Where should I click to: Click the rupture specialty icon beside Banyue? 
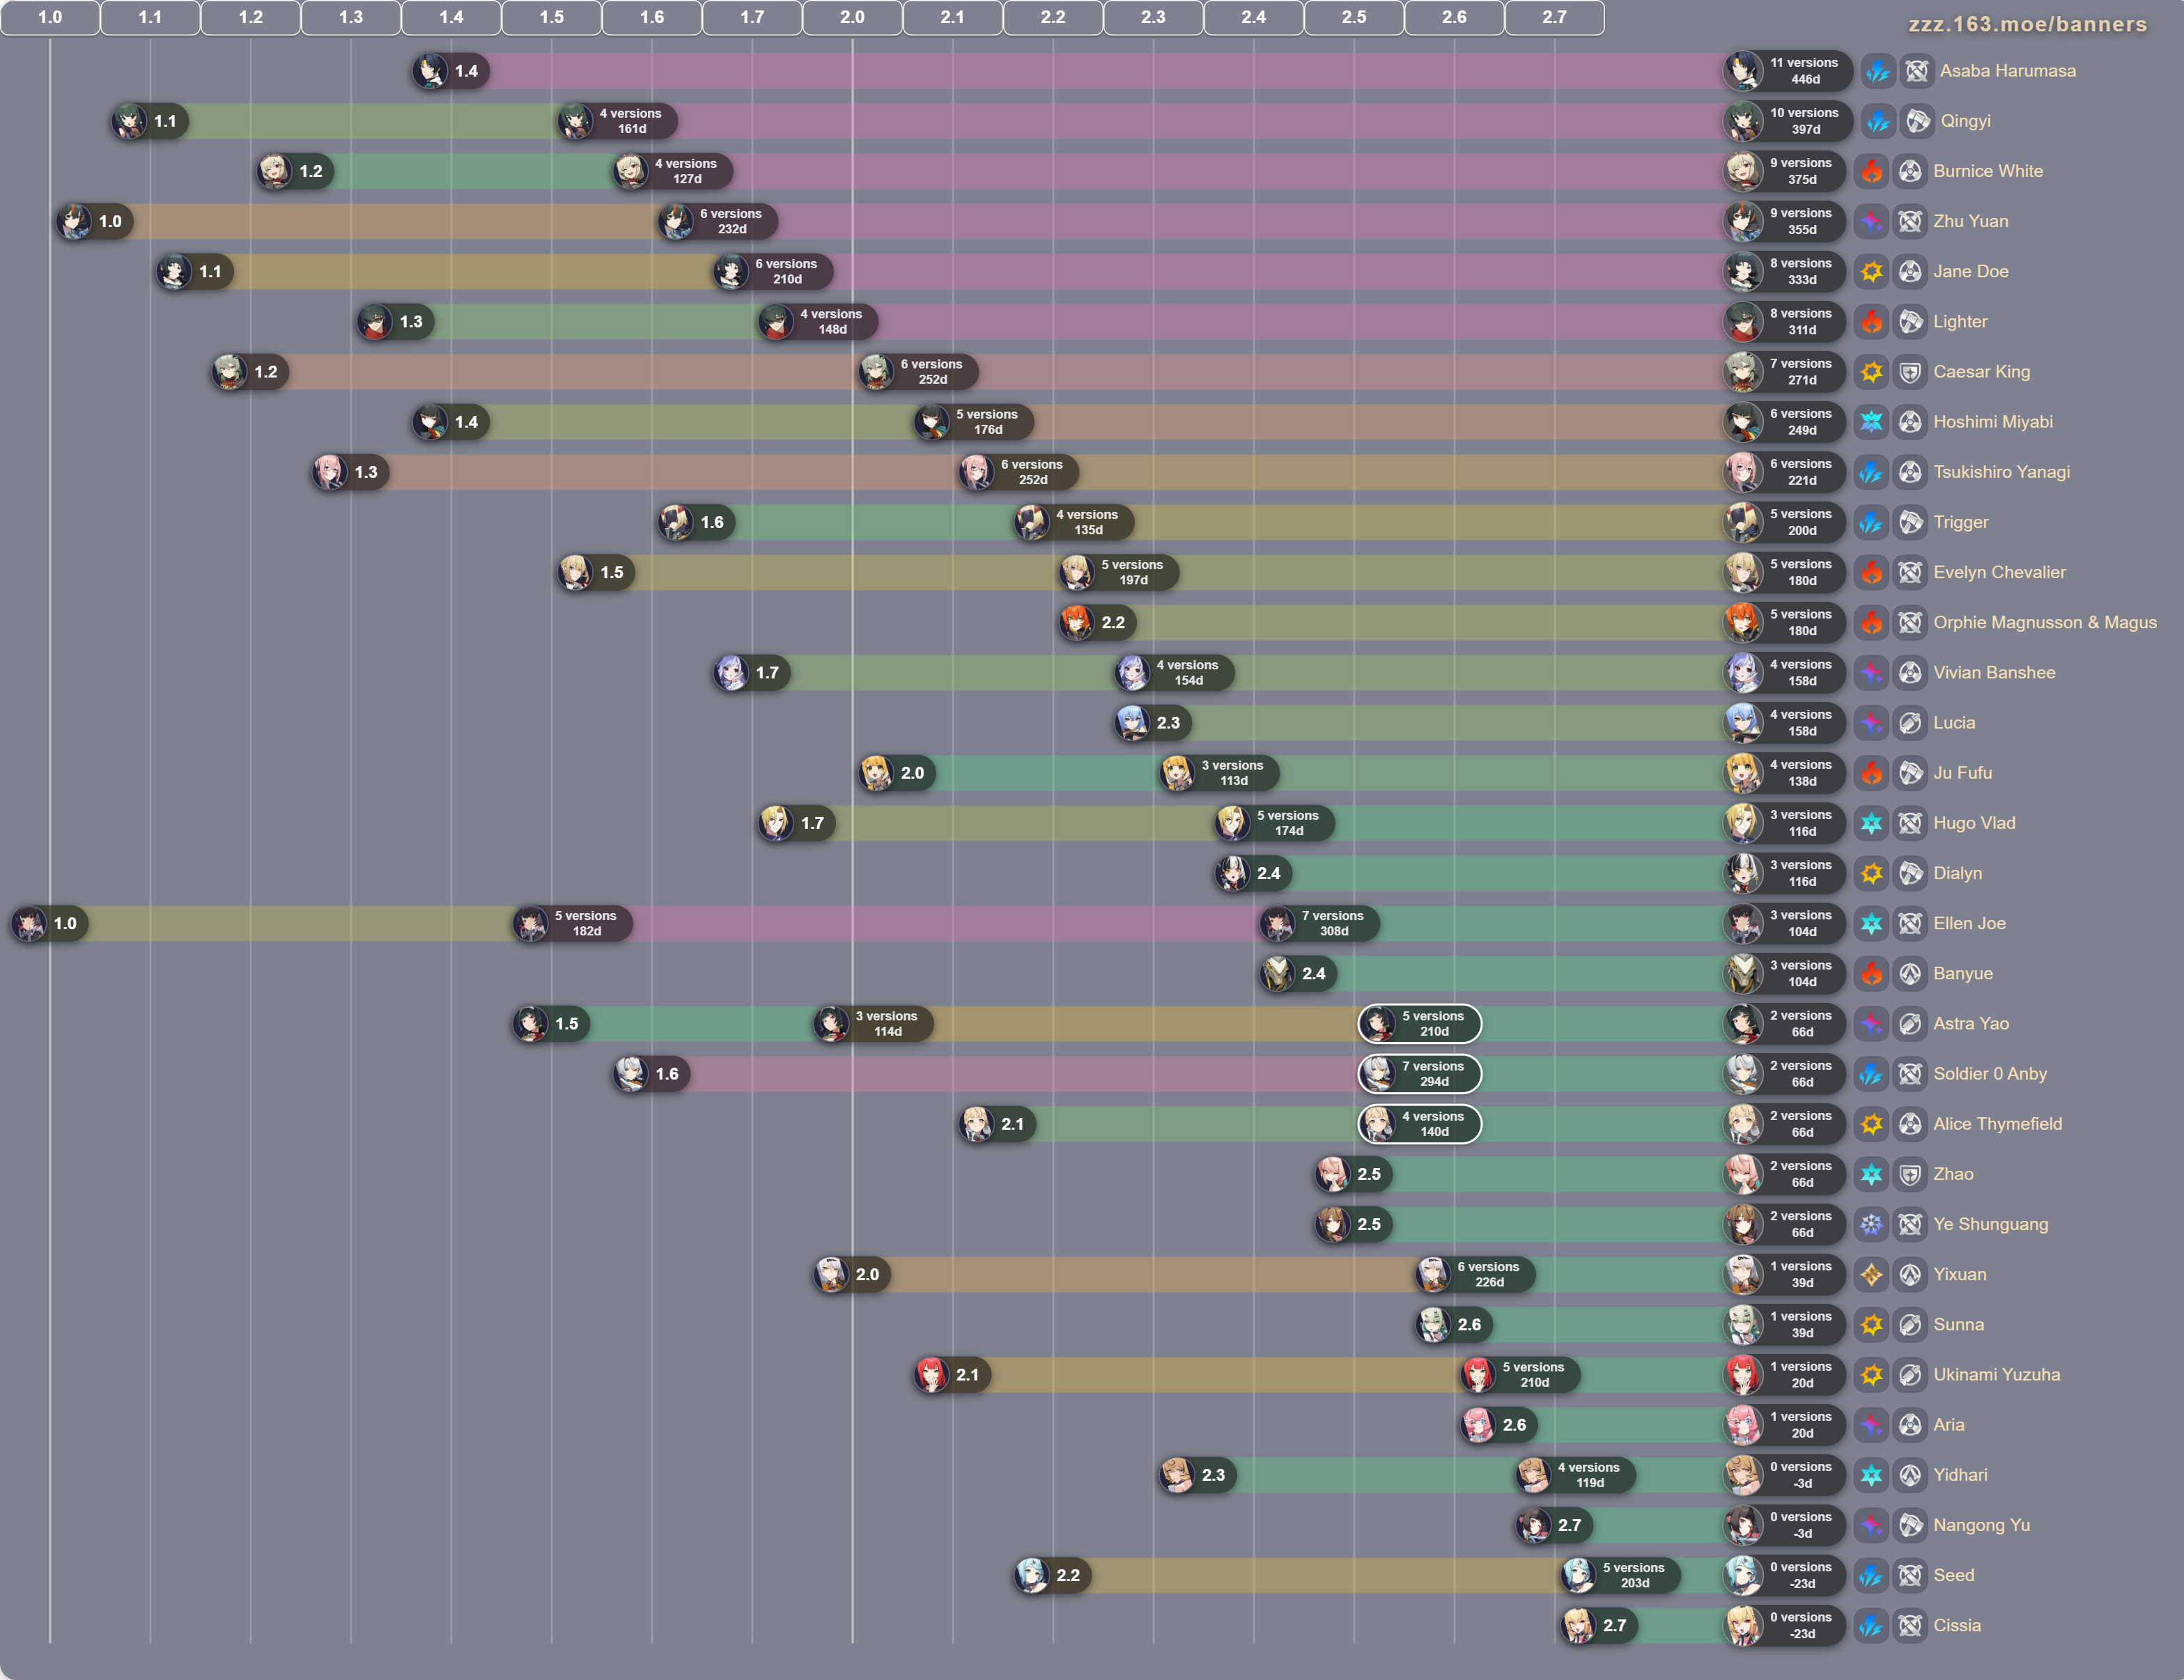click(x=1909, y=974)
